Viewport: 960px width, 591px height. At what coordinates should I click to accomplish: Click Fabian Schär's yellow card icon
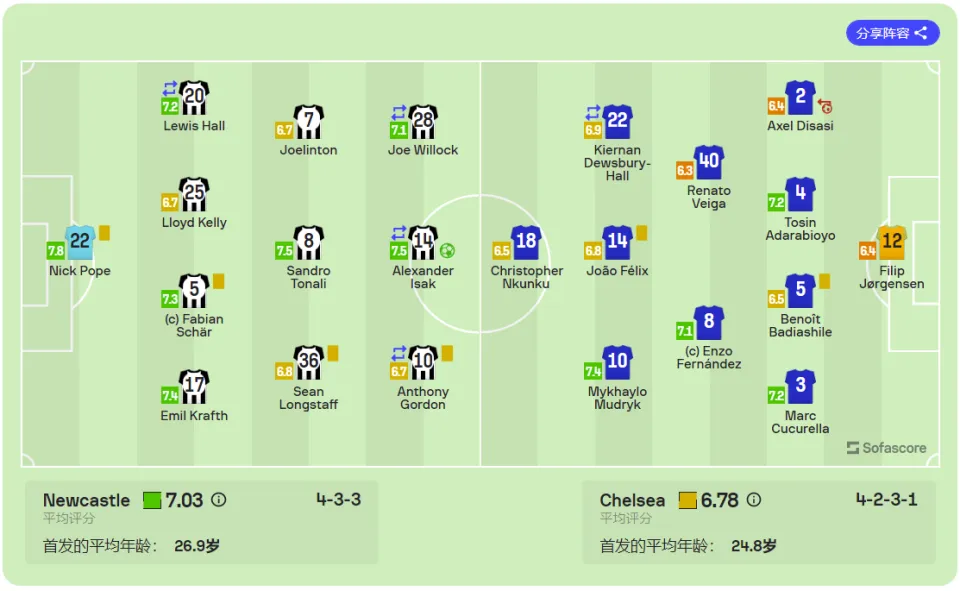[x=219, y=281]
